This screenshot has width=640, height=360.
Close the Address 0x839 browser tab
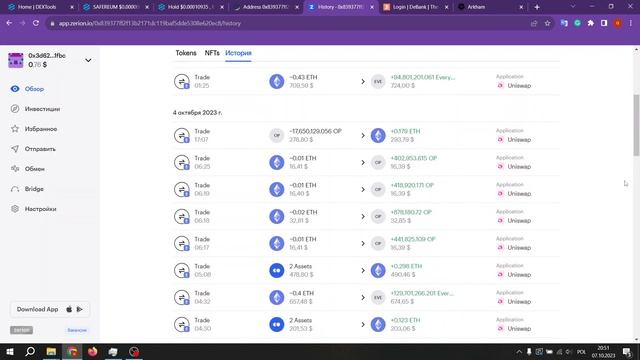pos(297,7)
